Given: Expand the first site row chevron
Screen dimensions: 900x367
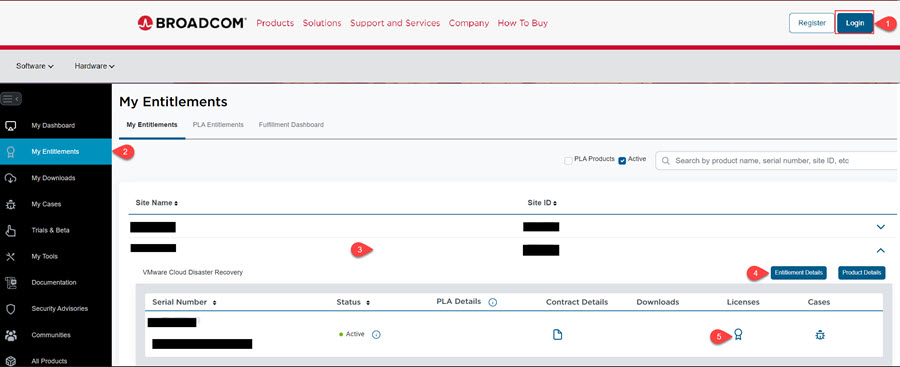Looking at the screenshot, I should click(x=881, y=227).
